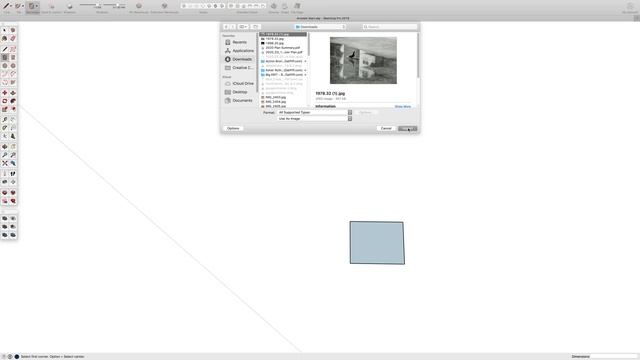Choose the Protractor tool
The width and height of the screenshot is (640, 360).
[x=4, y=128]
